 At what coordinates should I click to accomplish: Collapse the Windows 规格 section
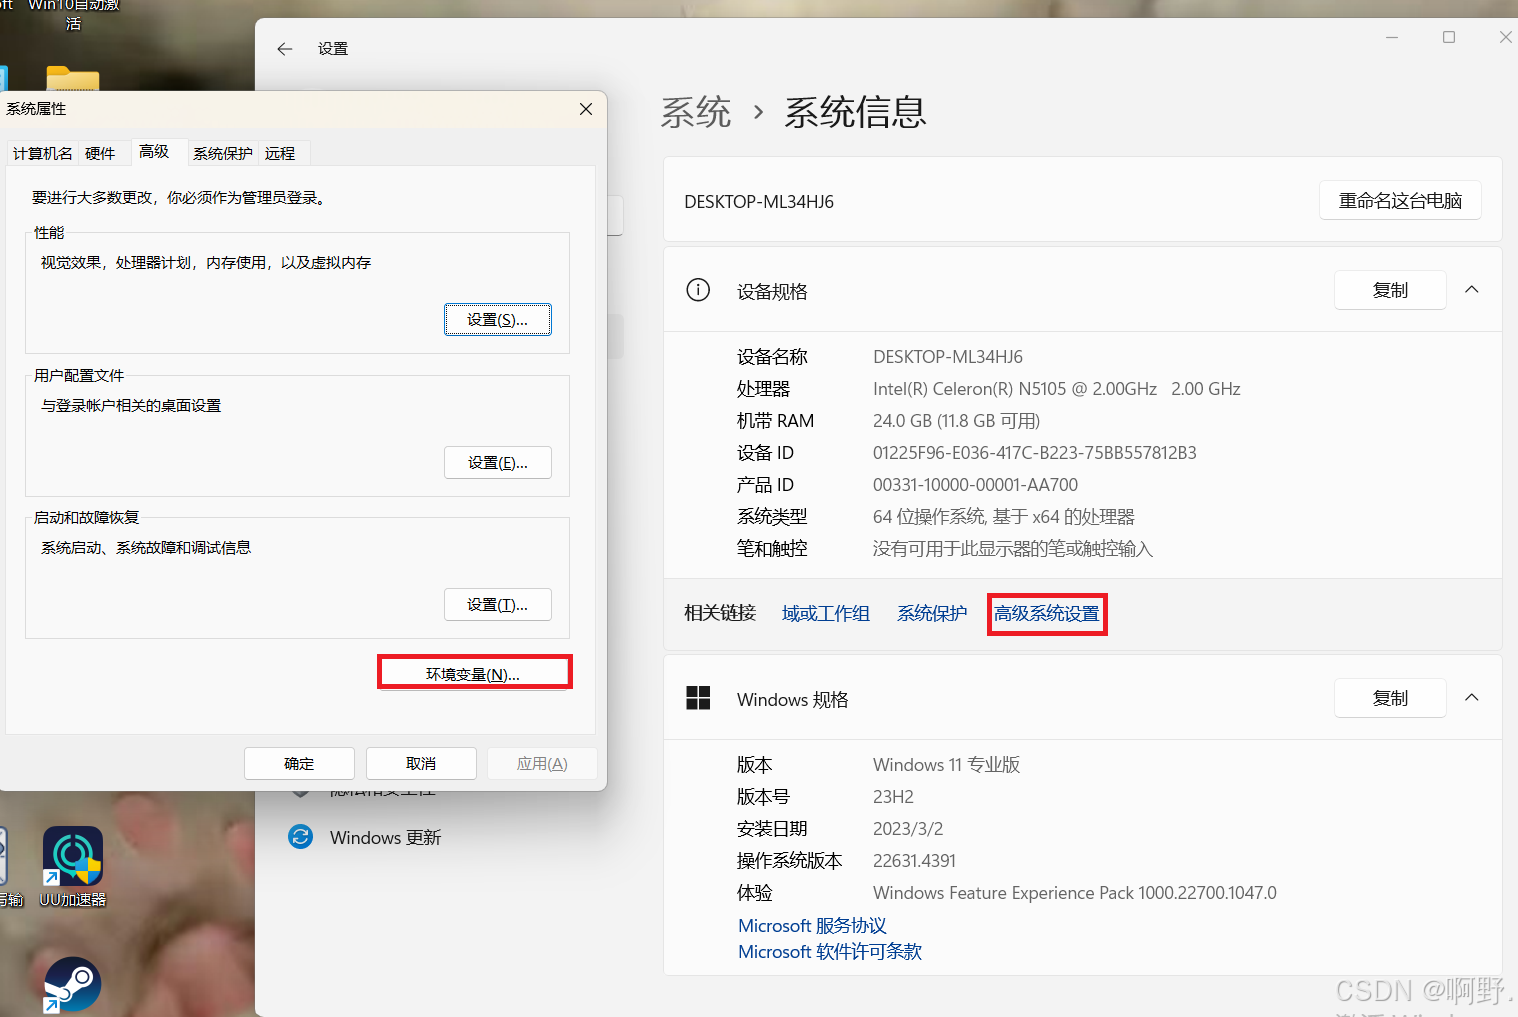[x=1471, y=698]
